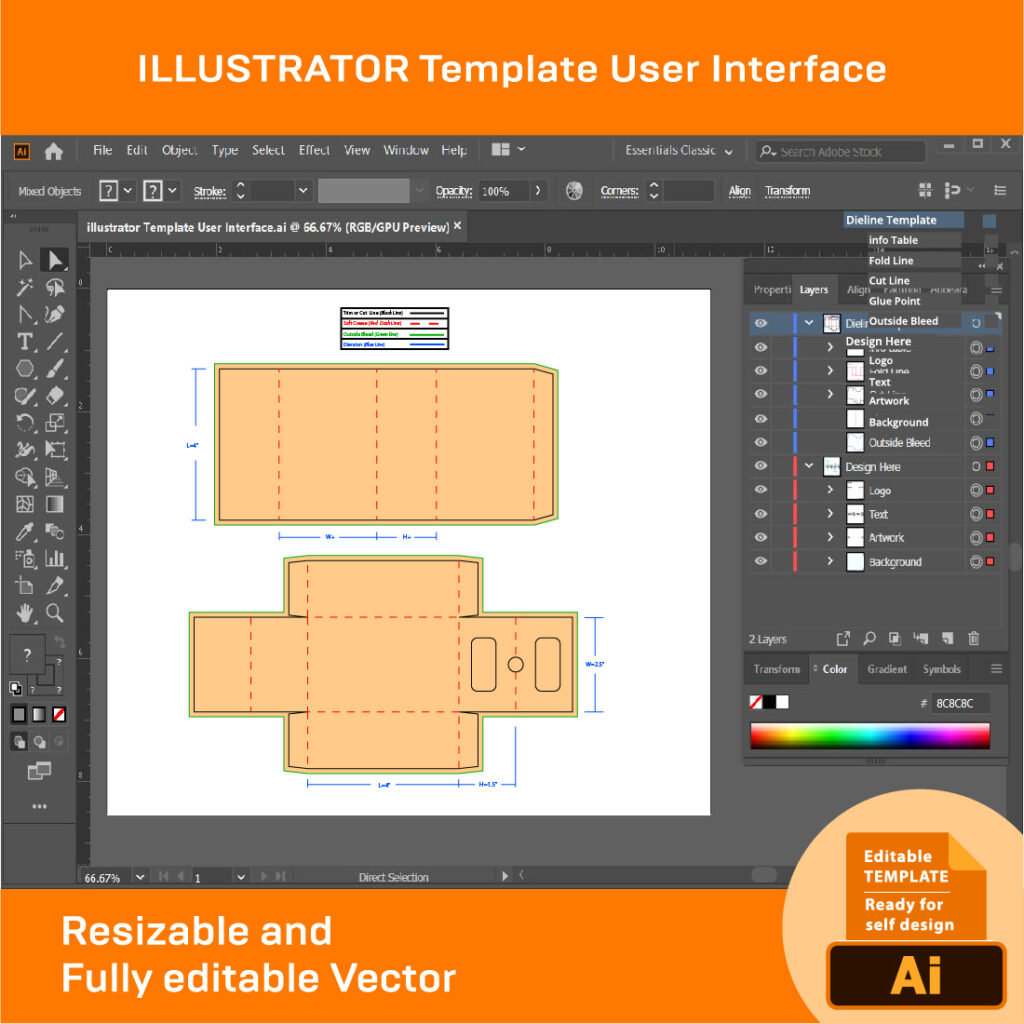Pick a color from the spectrum bar
Image resolution: width=1024 pixels, height=1024 pixels.
870,735
